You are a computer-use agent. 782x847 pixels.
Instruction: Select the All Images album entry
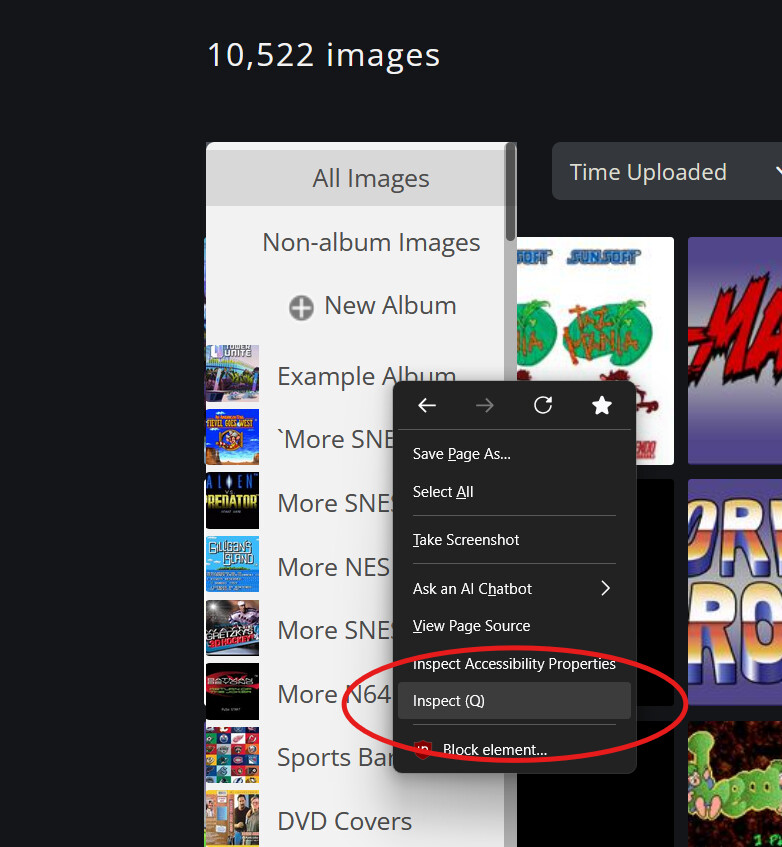(370, 179)
